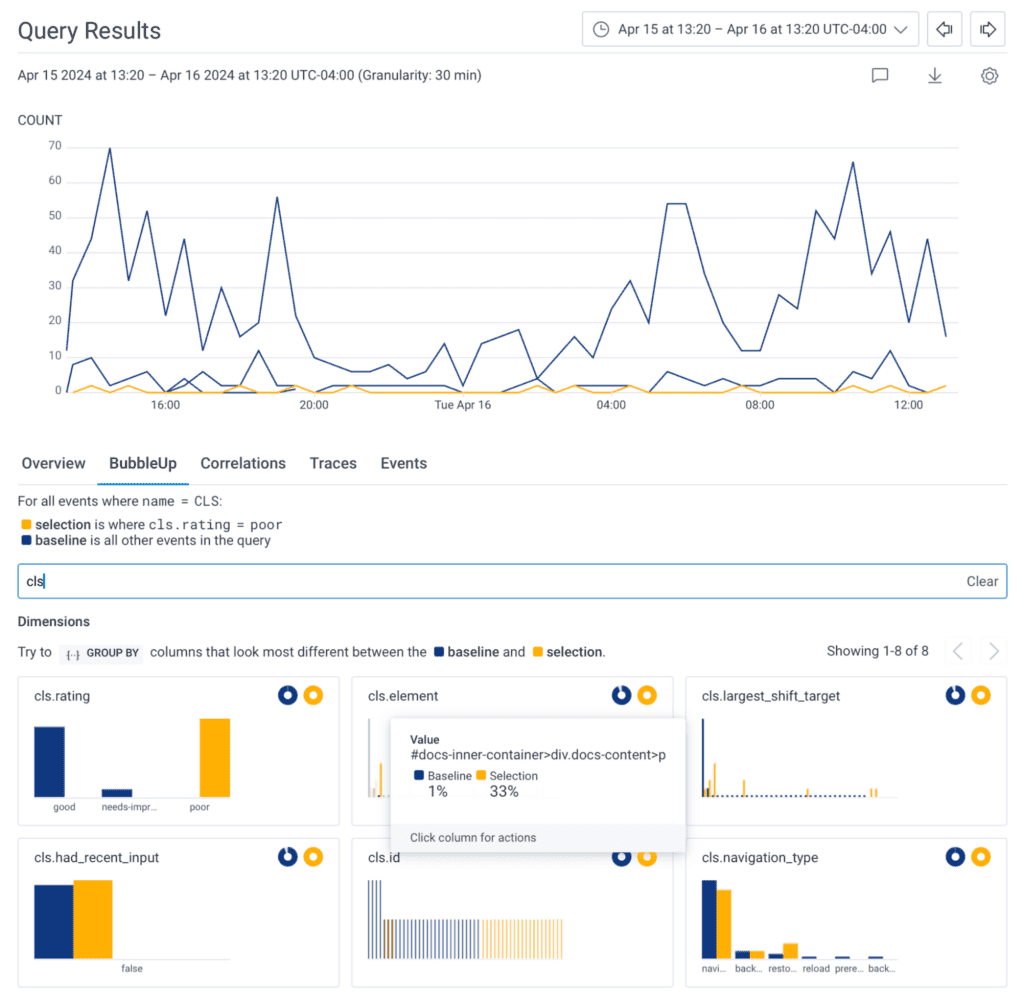The height and width of the screenshot is (994, 1024).
Task: Go to previous page of dimensions
Action: click(958, 652)
